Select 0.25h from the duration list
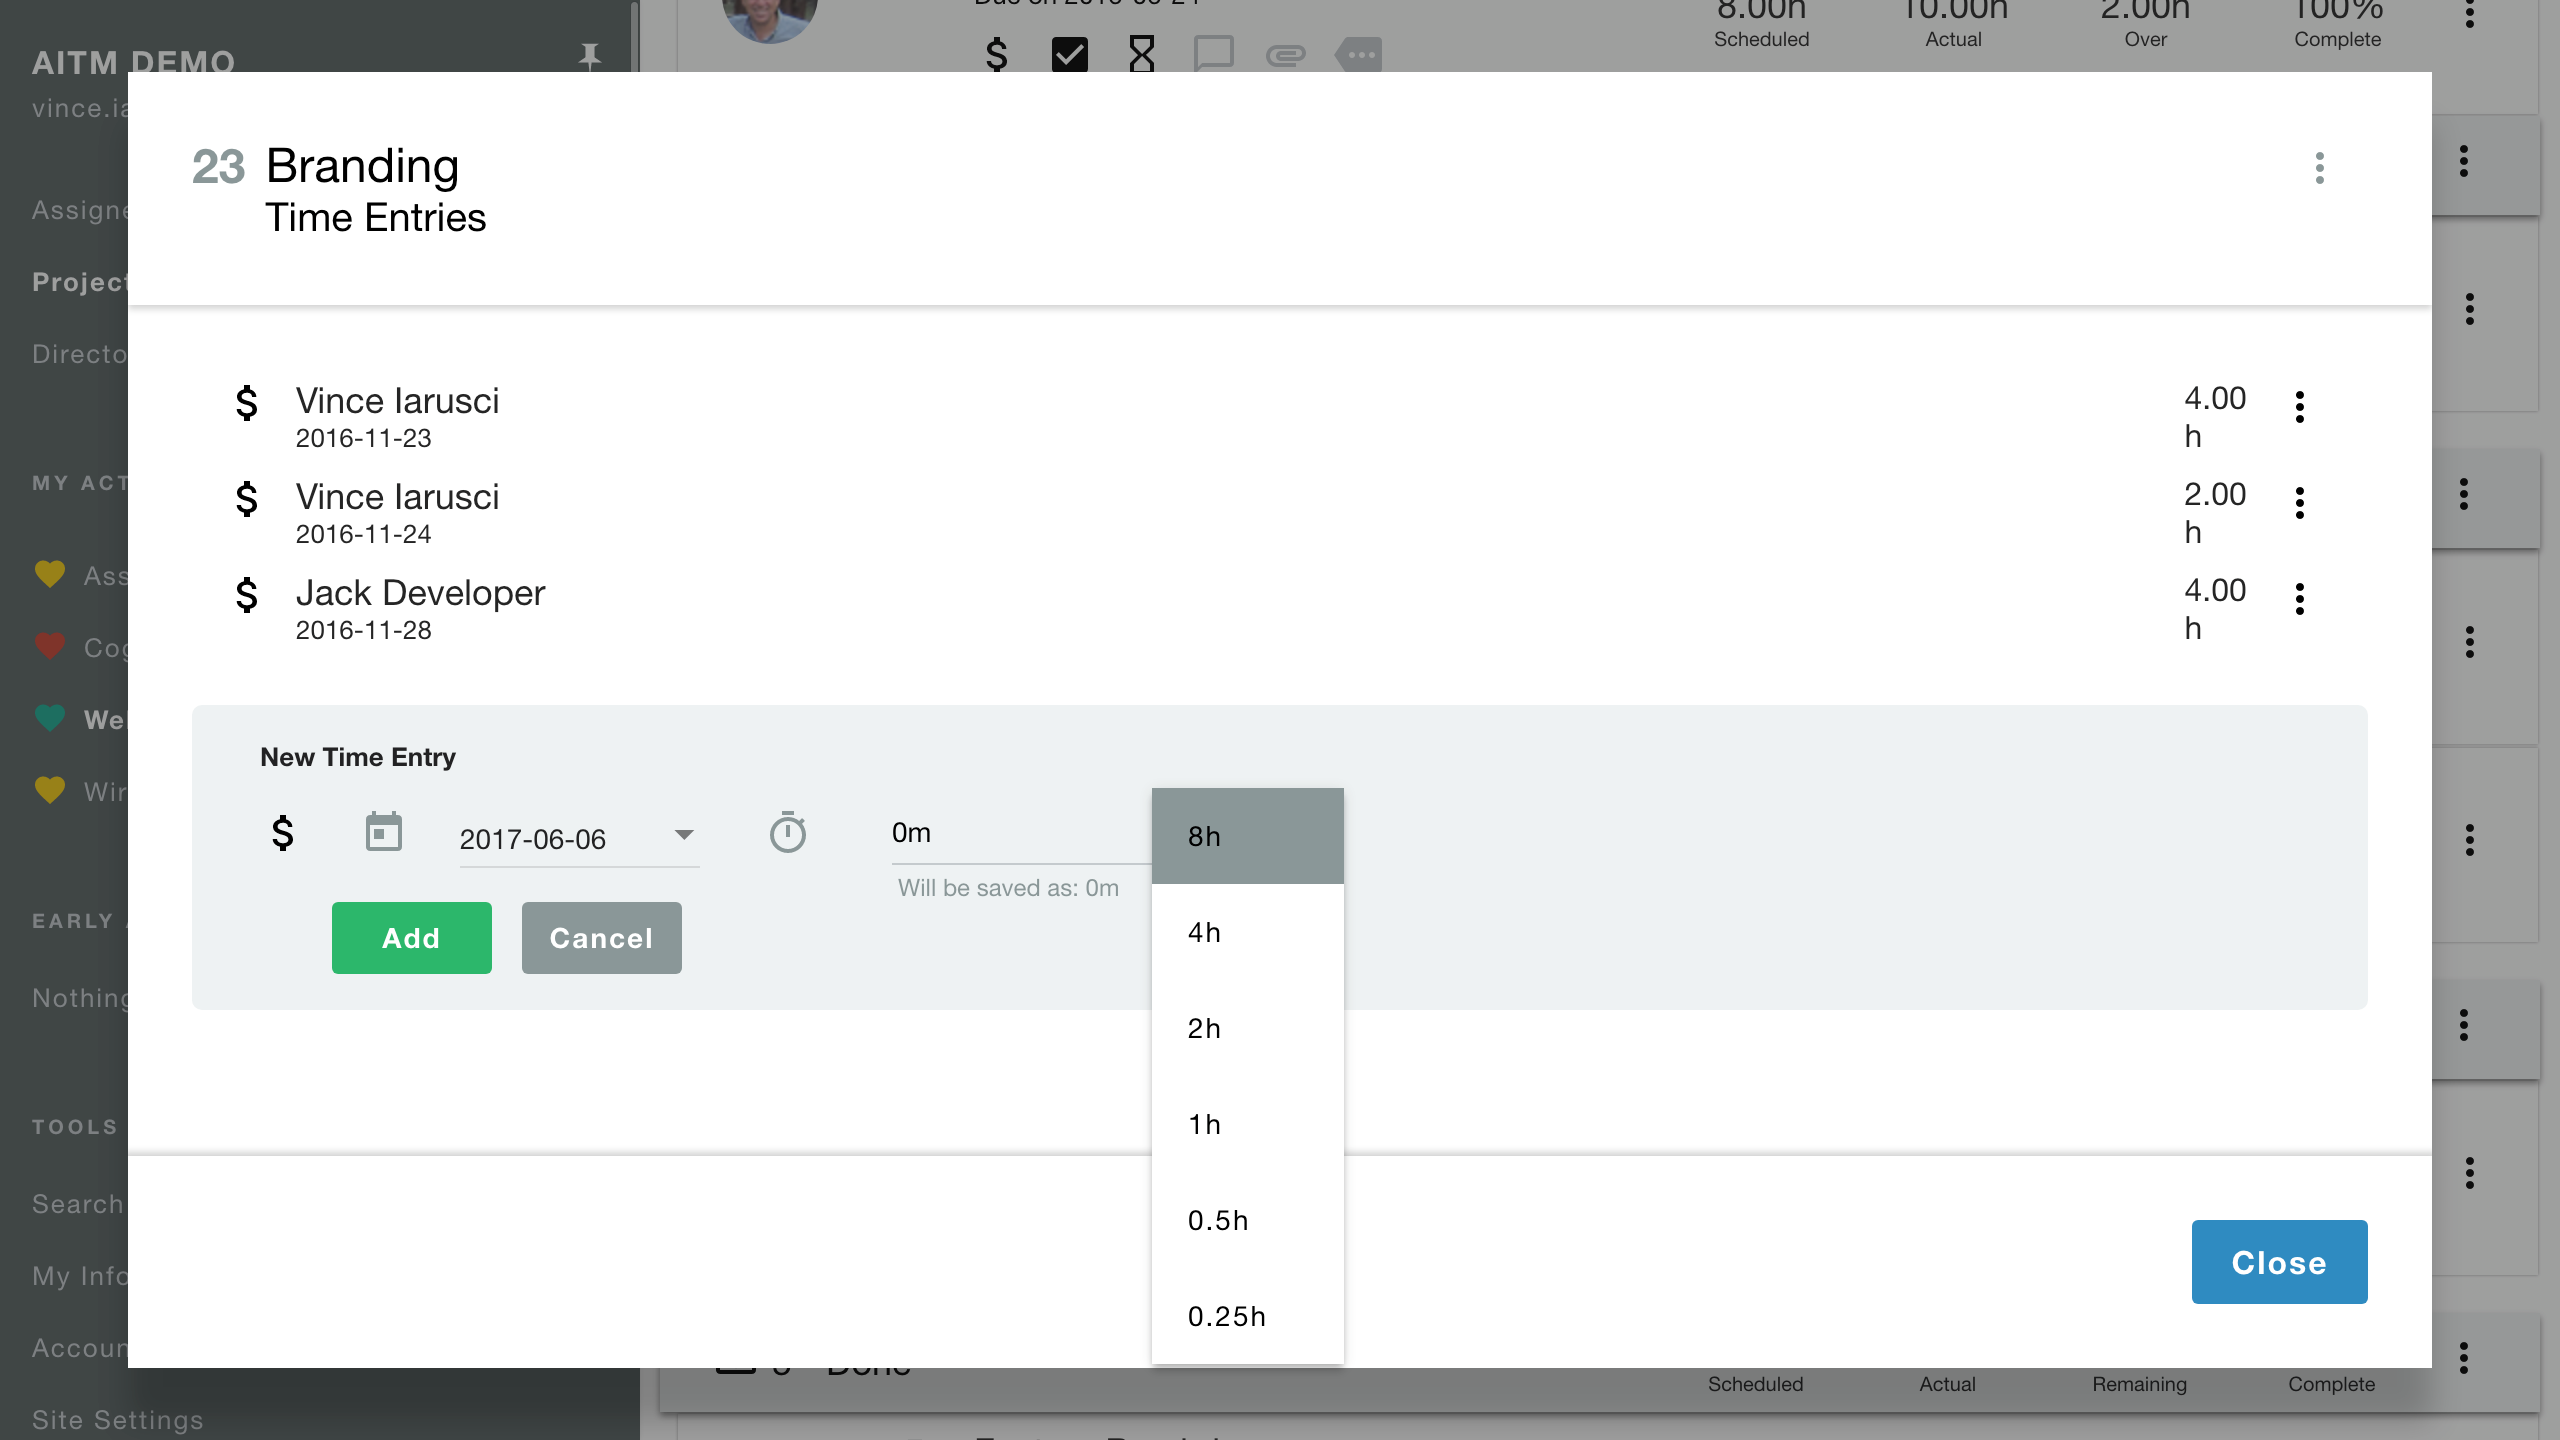The width and height of the screenshot is (2560, 1440). click(x=1247, y=1316)
